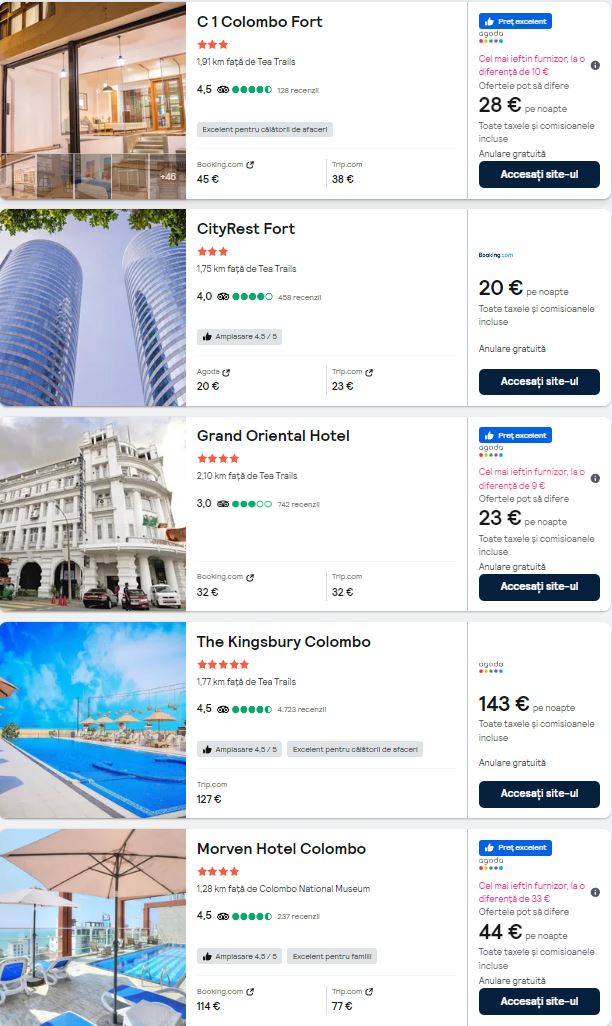The height and width of the screenshot is (1026, 612).
Task: Open Agoda external link icon for CityRest Fort
Action: [226, 372]
